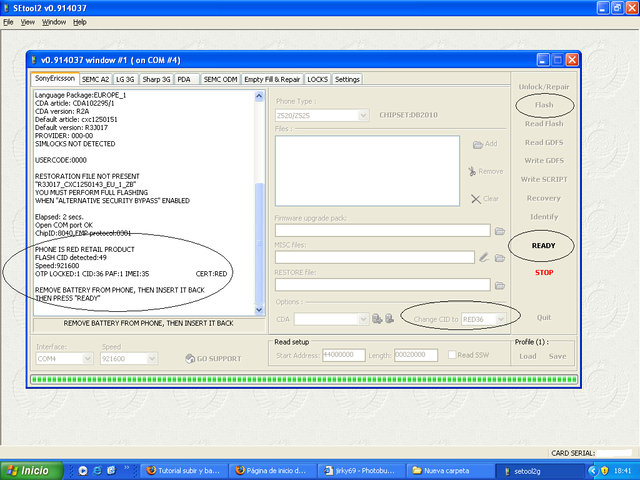Browse RESTORE file folder icon
This screenshot has width=640, height=480.
click(x=500, y=285)
